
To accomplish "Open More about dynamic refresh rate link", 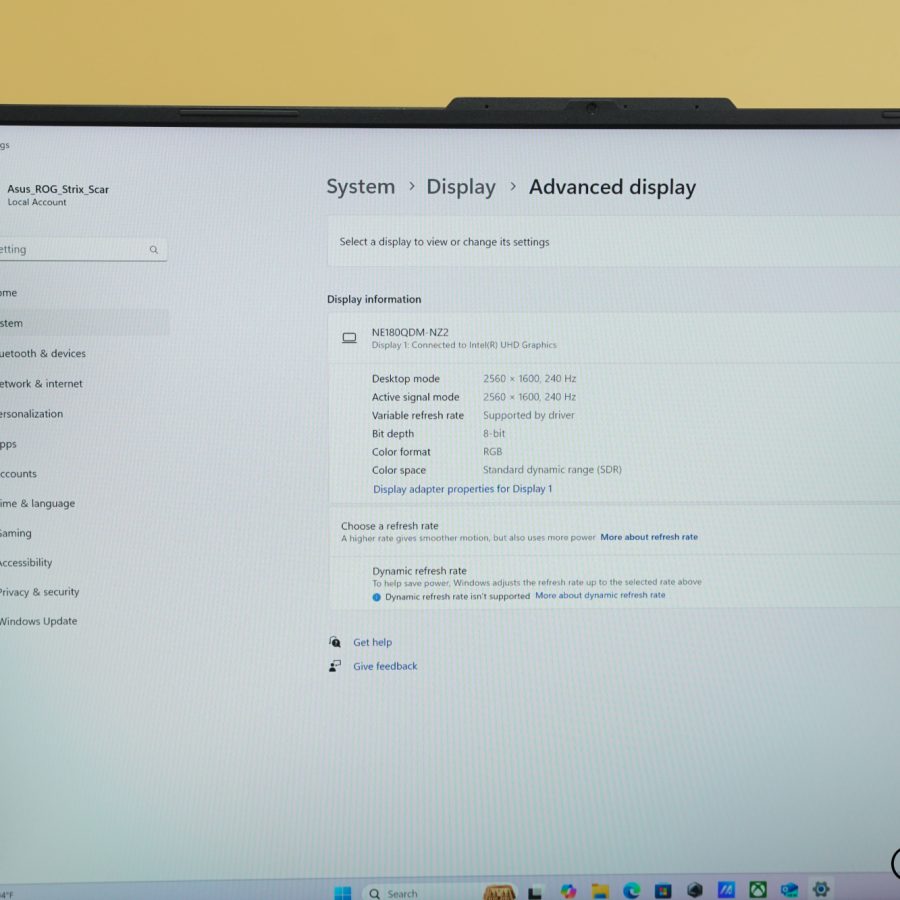I will point(600,595).
